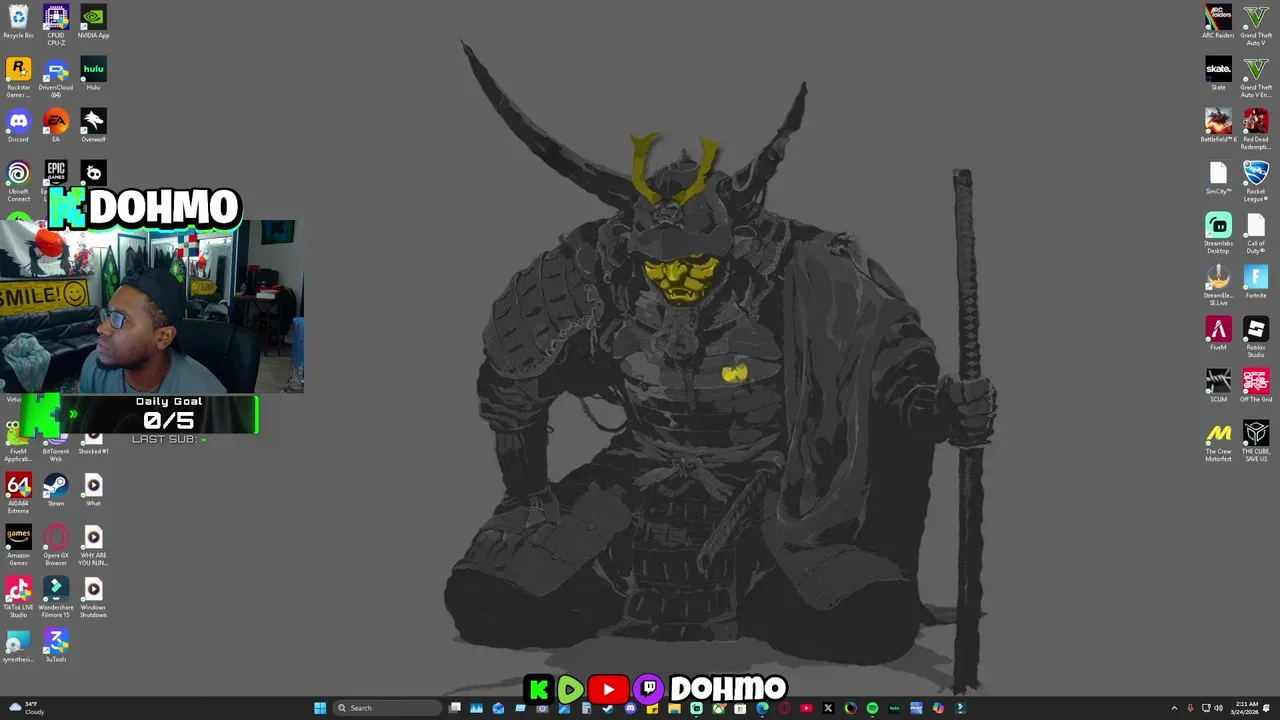Open Microsoft Edge from taskbar
This screenshot has height=720, width=1280.
point(762,708)
